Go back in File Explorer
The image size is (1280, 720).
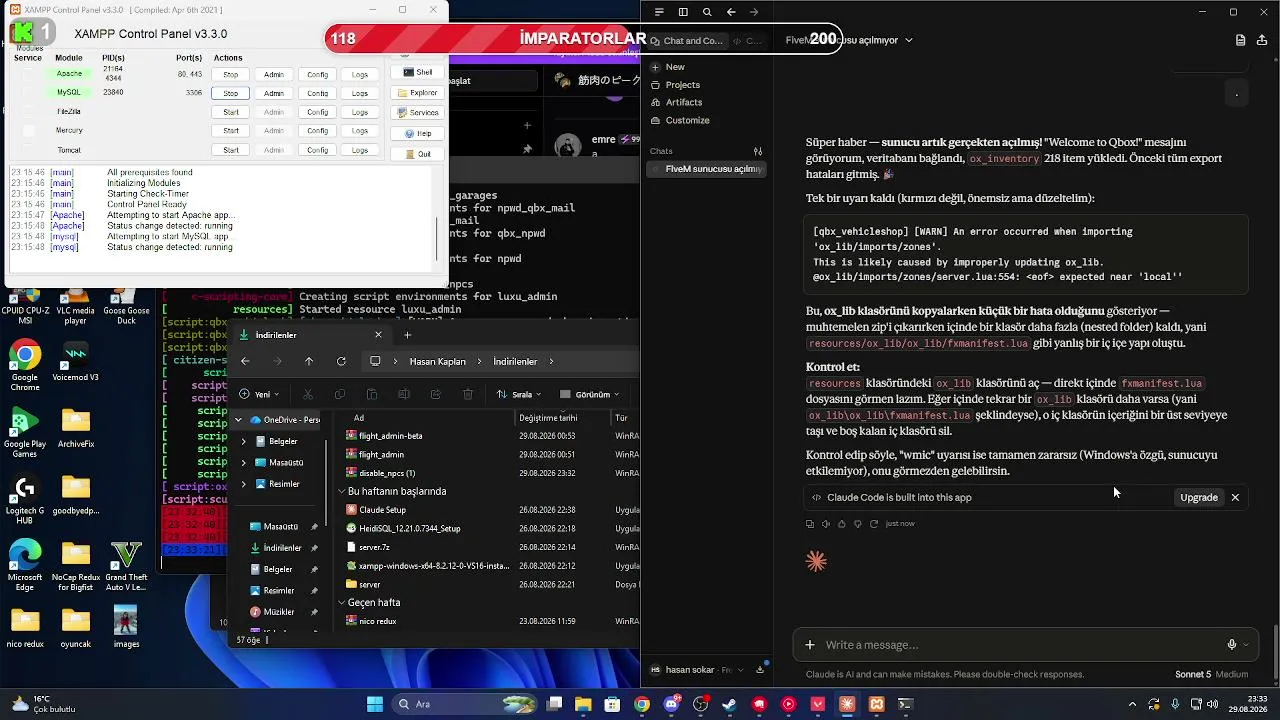click(246, 361)
